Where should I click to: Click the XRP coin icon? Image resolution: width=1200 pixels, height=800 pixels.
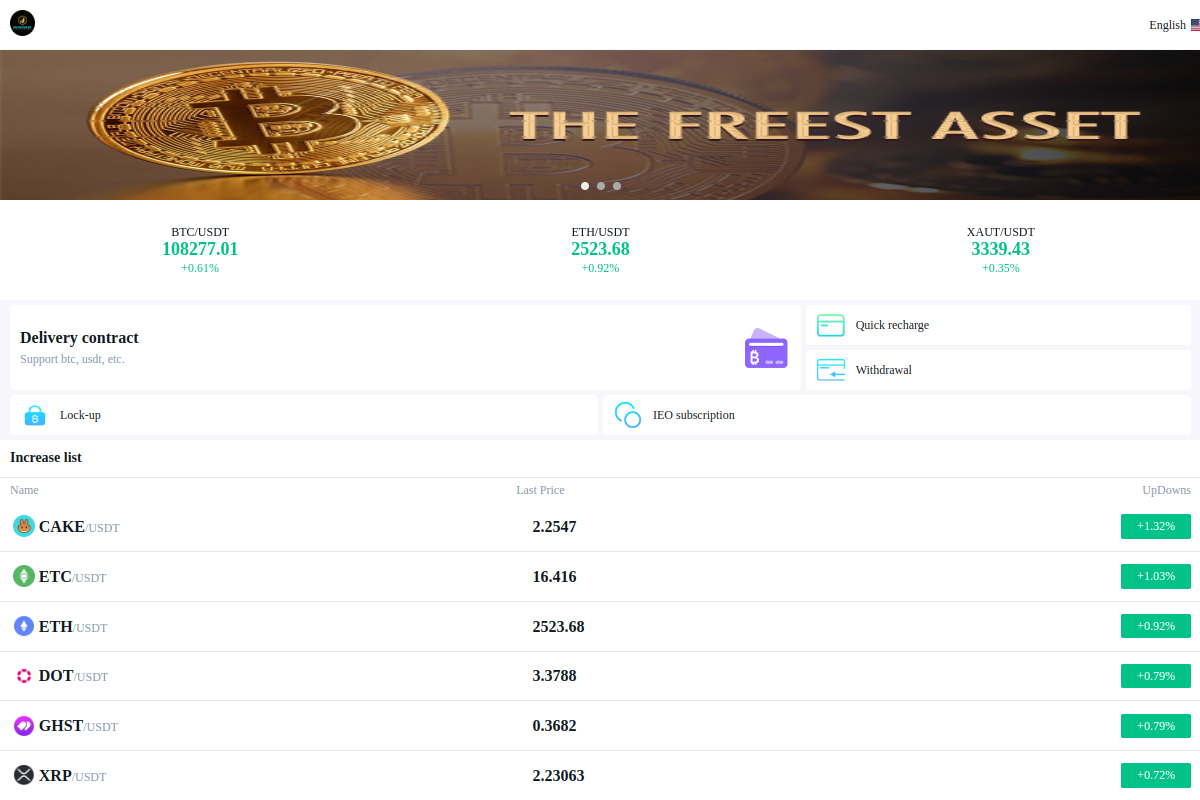[24, 775]
